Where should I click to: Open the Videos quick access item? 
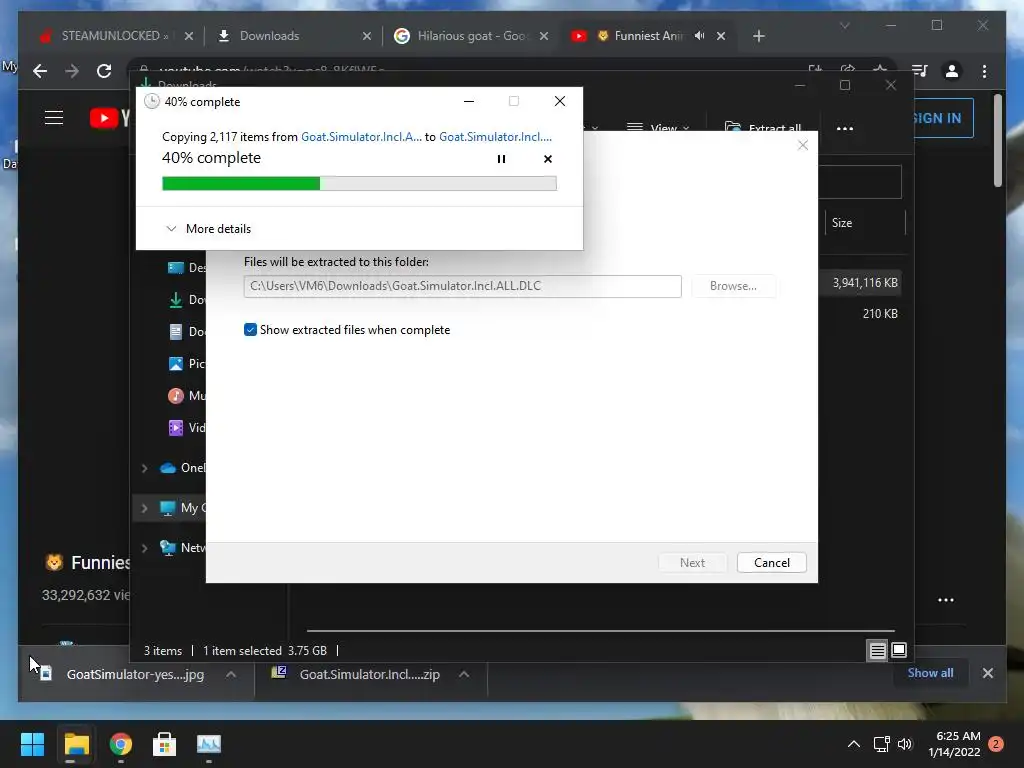(186, 427)
